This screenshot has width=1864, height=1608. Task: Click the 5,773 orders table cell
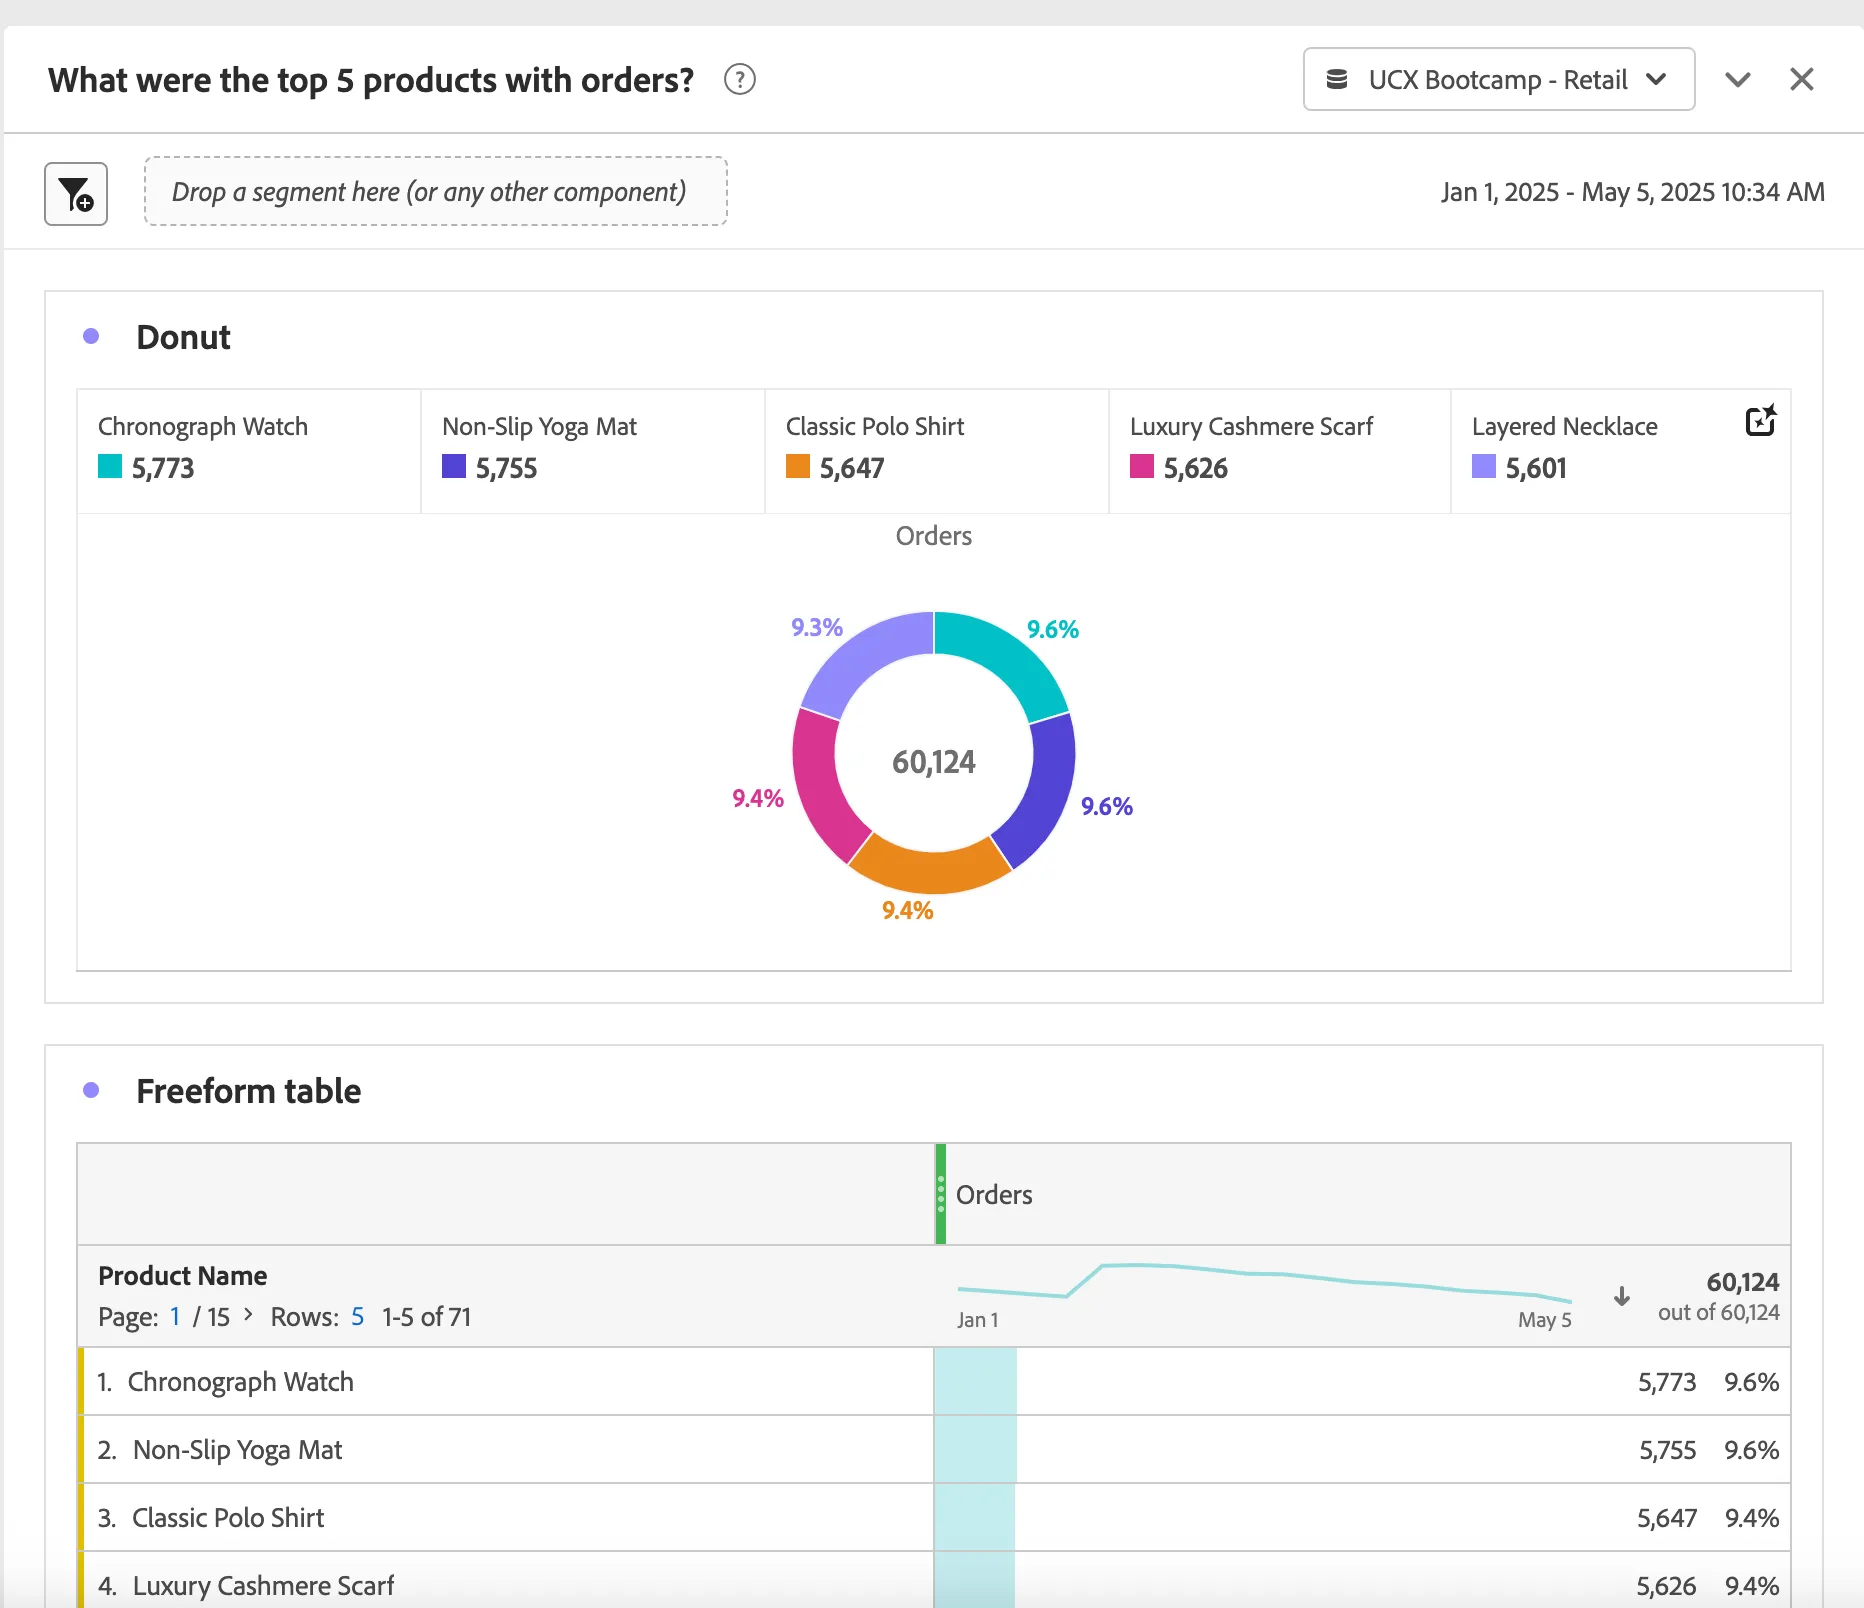tap(1667, 1382)
